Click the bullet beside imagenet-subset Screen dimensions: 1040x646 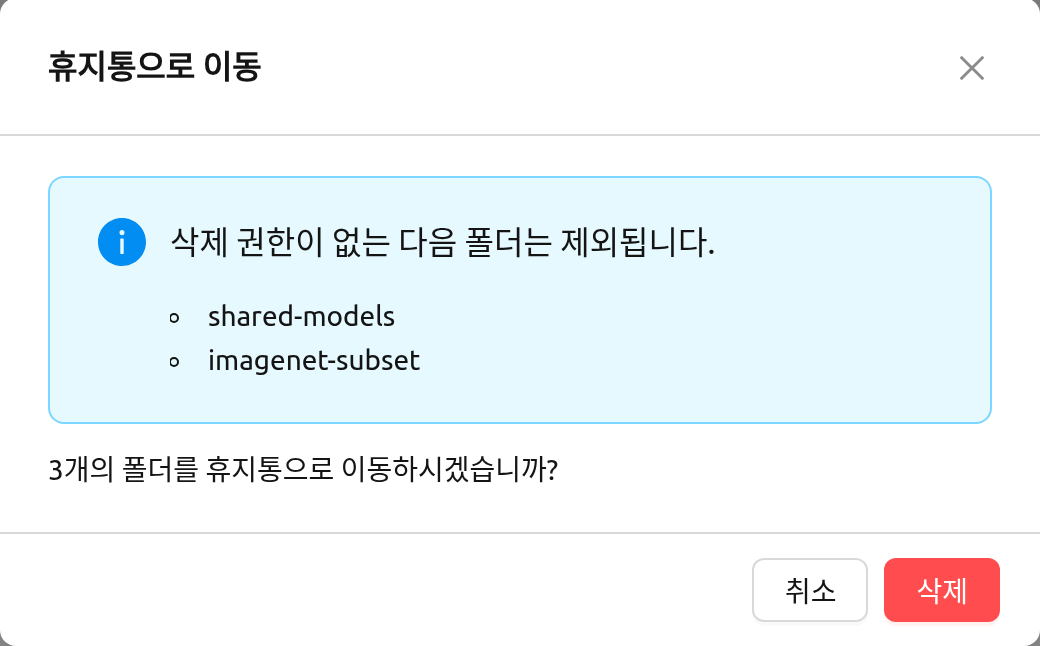174,362
